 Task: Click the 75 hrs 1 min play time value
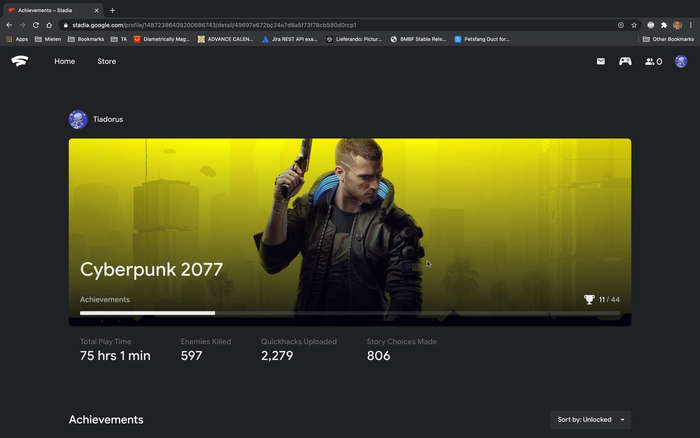coord(115,356)
